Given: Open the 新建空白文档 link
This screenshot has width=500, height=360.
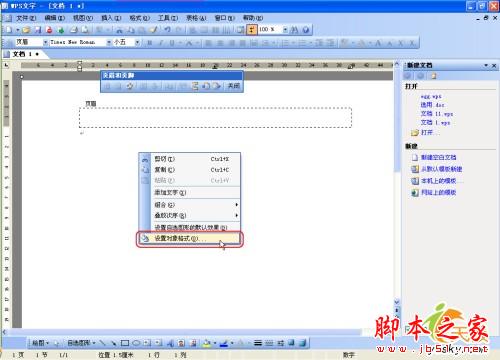Looking at the screenshot, I should coord(439,157).
